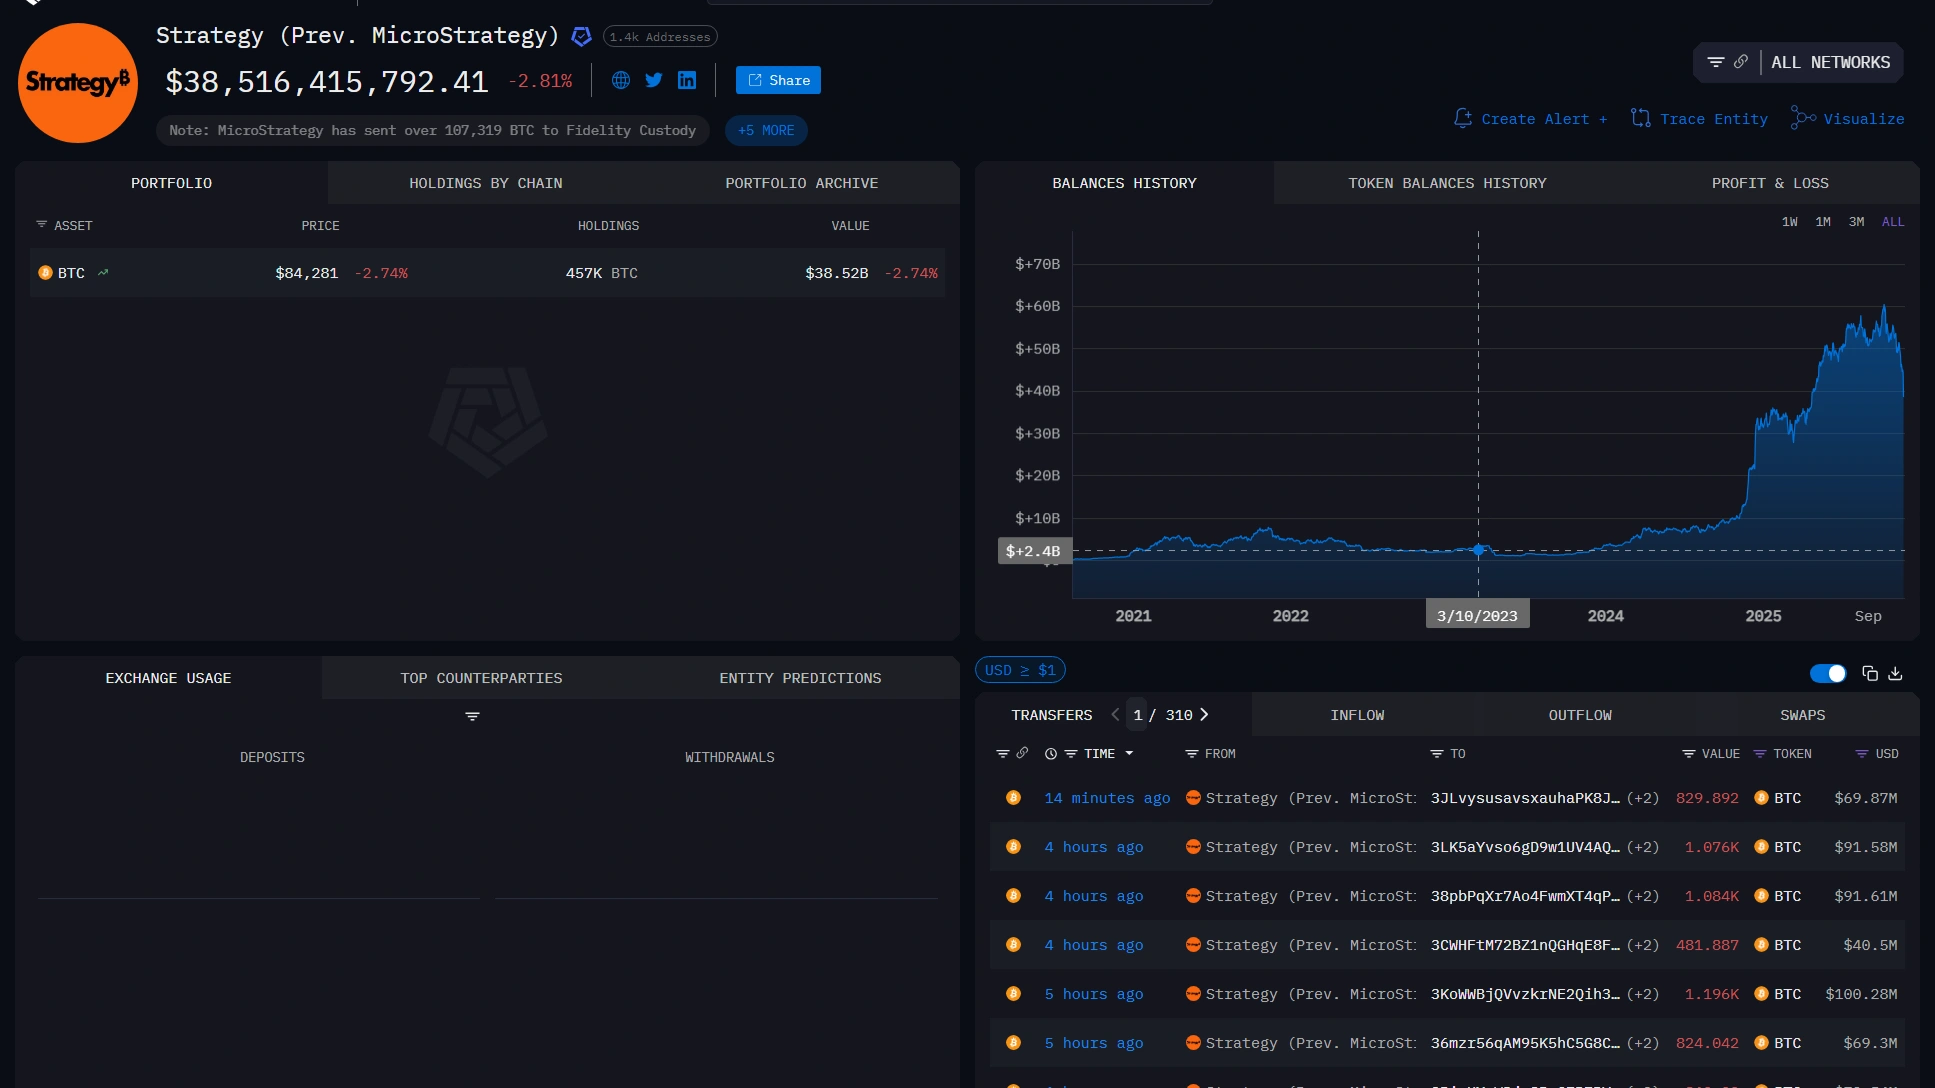Click the exchange usage filter icon

coord(473,716)
